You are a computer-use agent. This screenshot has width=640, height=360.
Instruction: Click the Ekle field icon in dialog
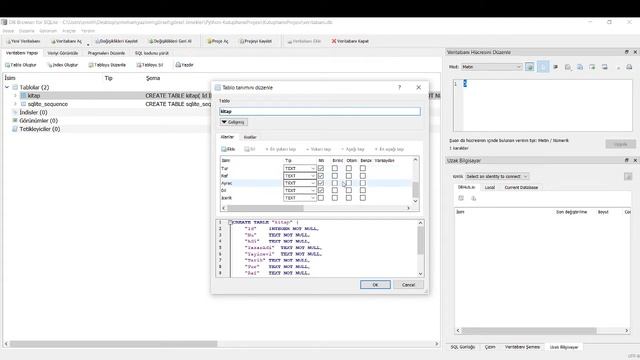tap(228, 149)
